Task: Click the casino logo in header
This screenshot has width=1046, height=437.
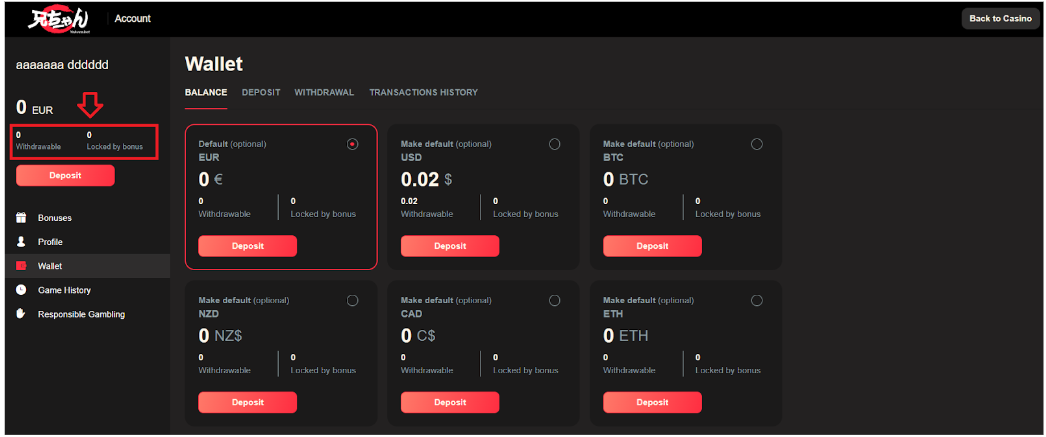Action: click(x=58, y=18)
